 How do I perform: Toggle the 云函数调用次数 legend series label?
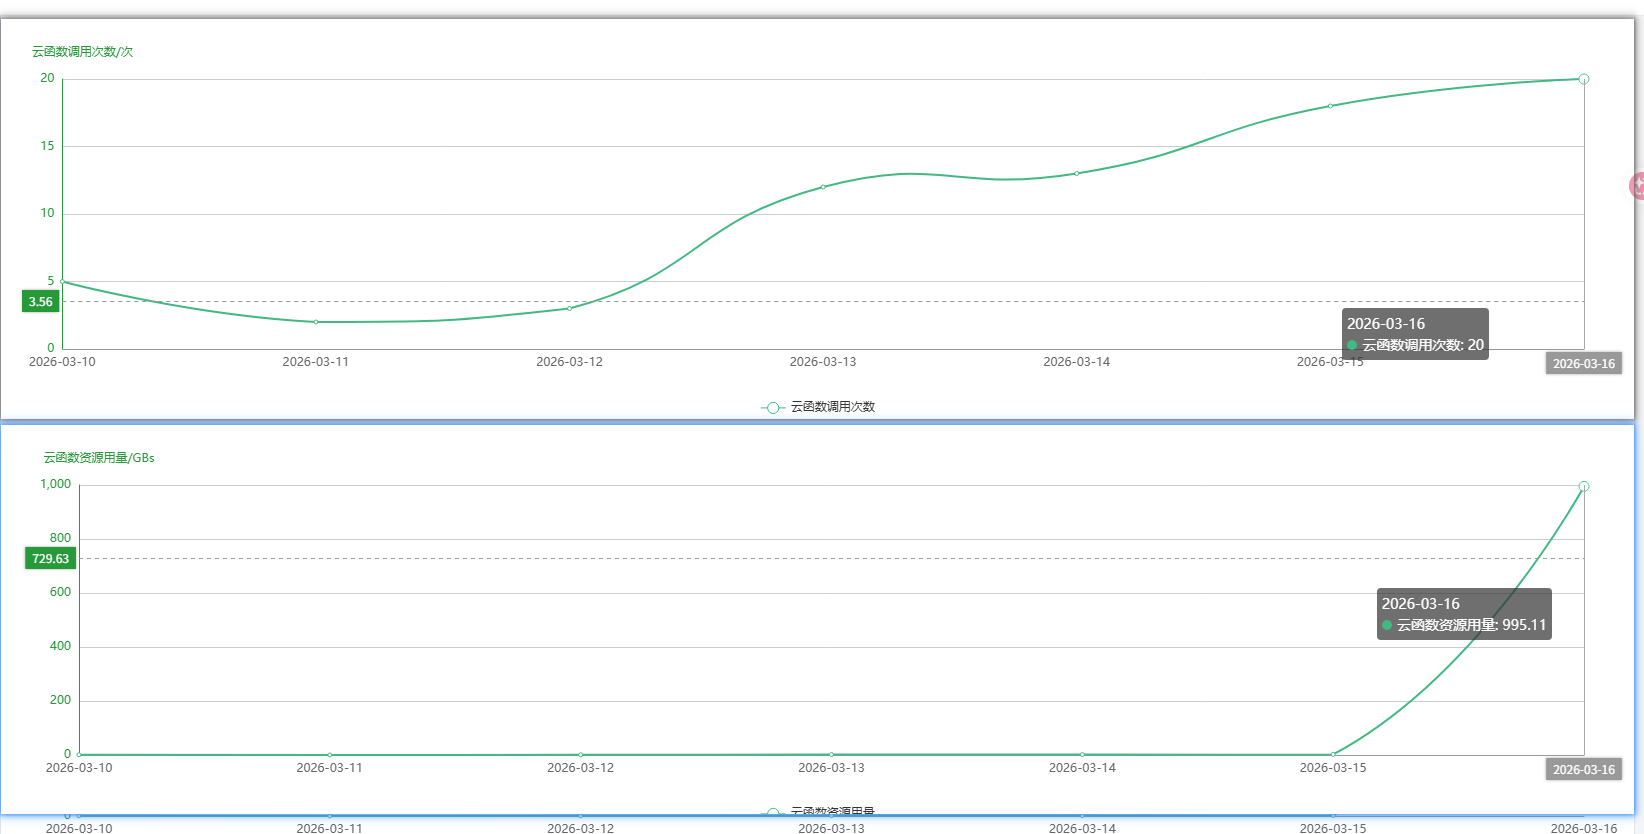(832, 407)
